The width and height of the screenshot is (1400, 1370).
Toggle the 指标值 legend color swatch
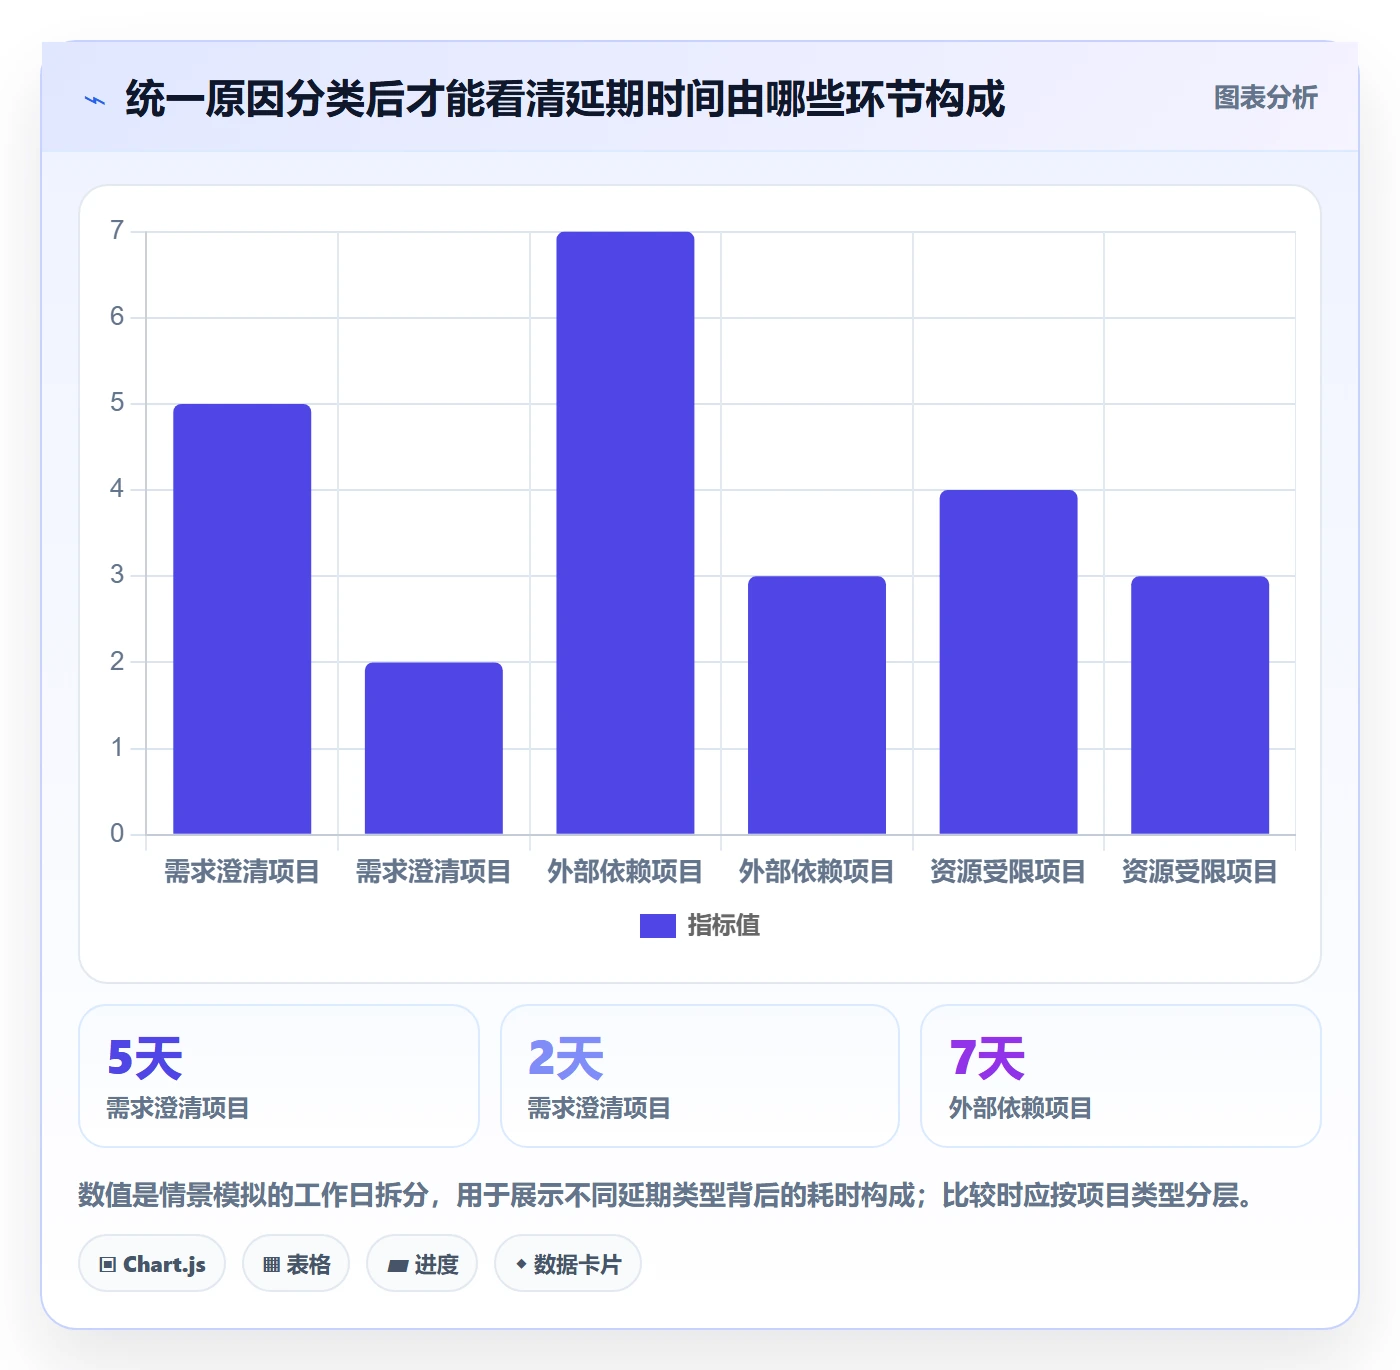pyautogui.click(x=658, y=926)
